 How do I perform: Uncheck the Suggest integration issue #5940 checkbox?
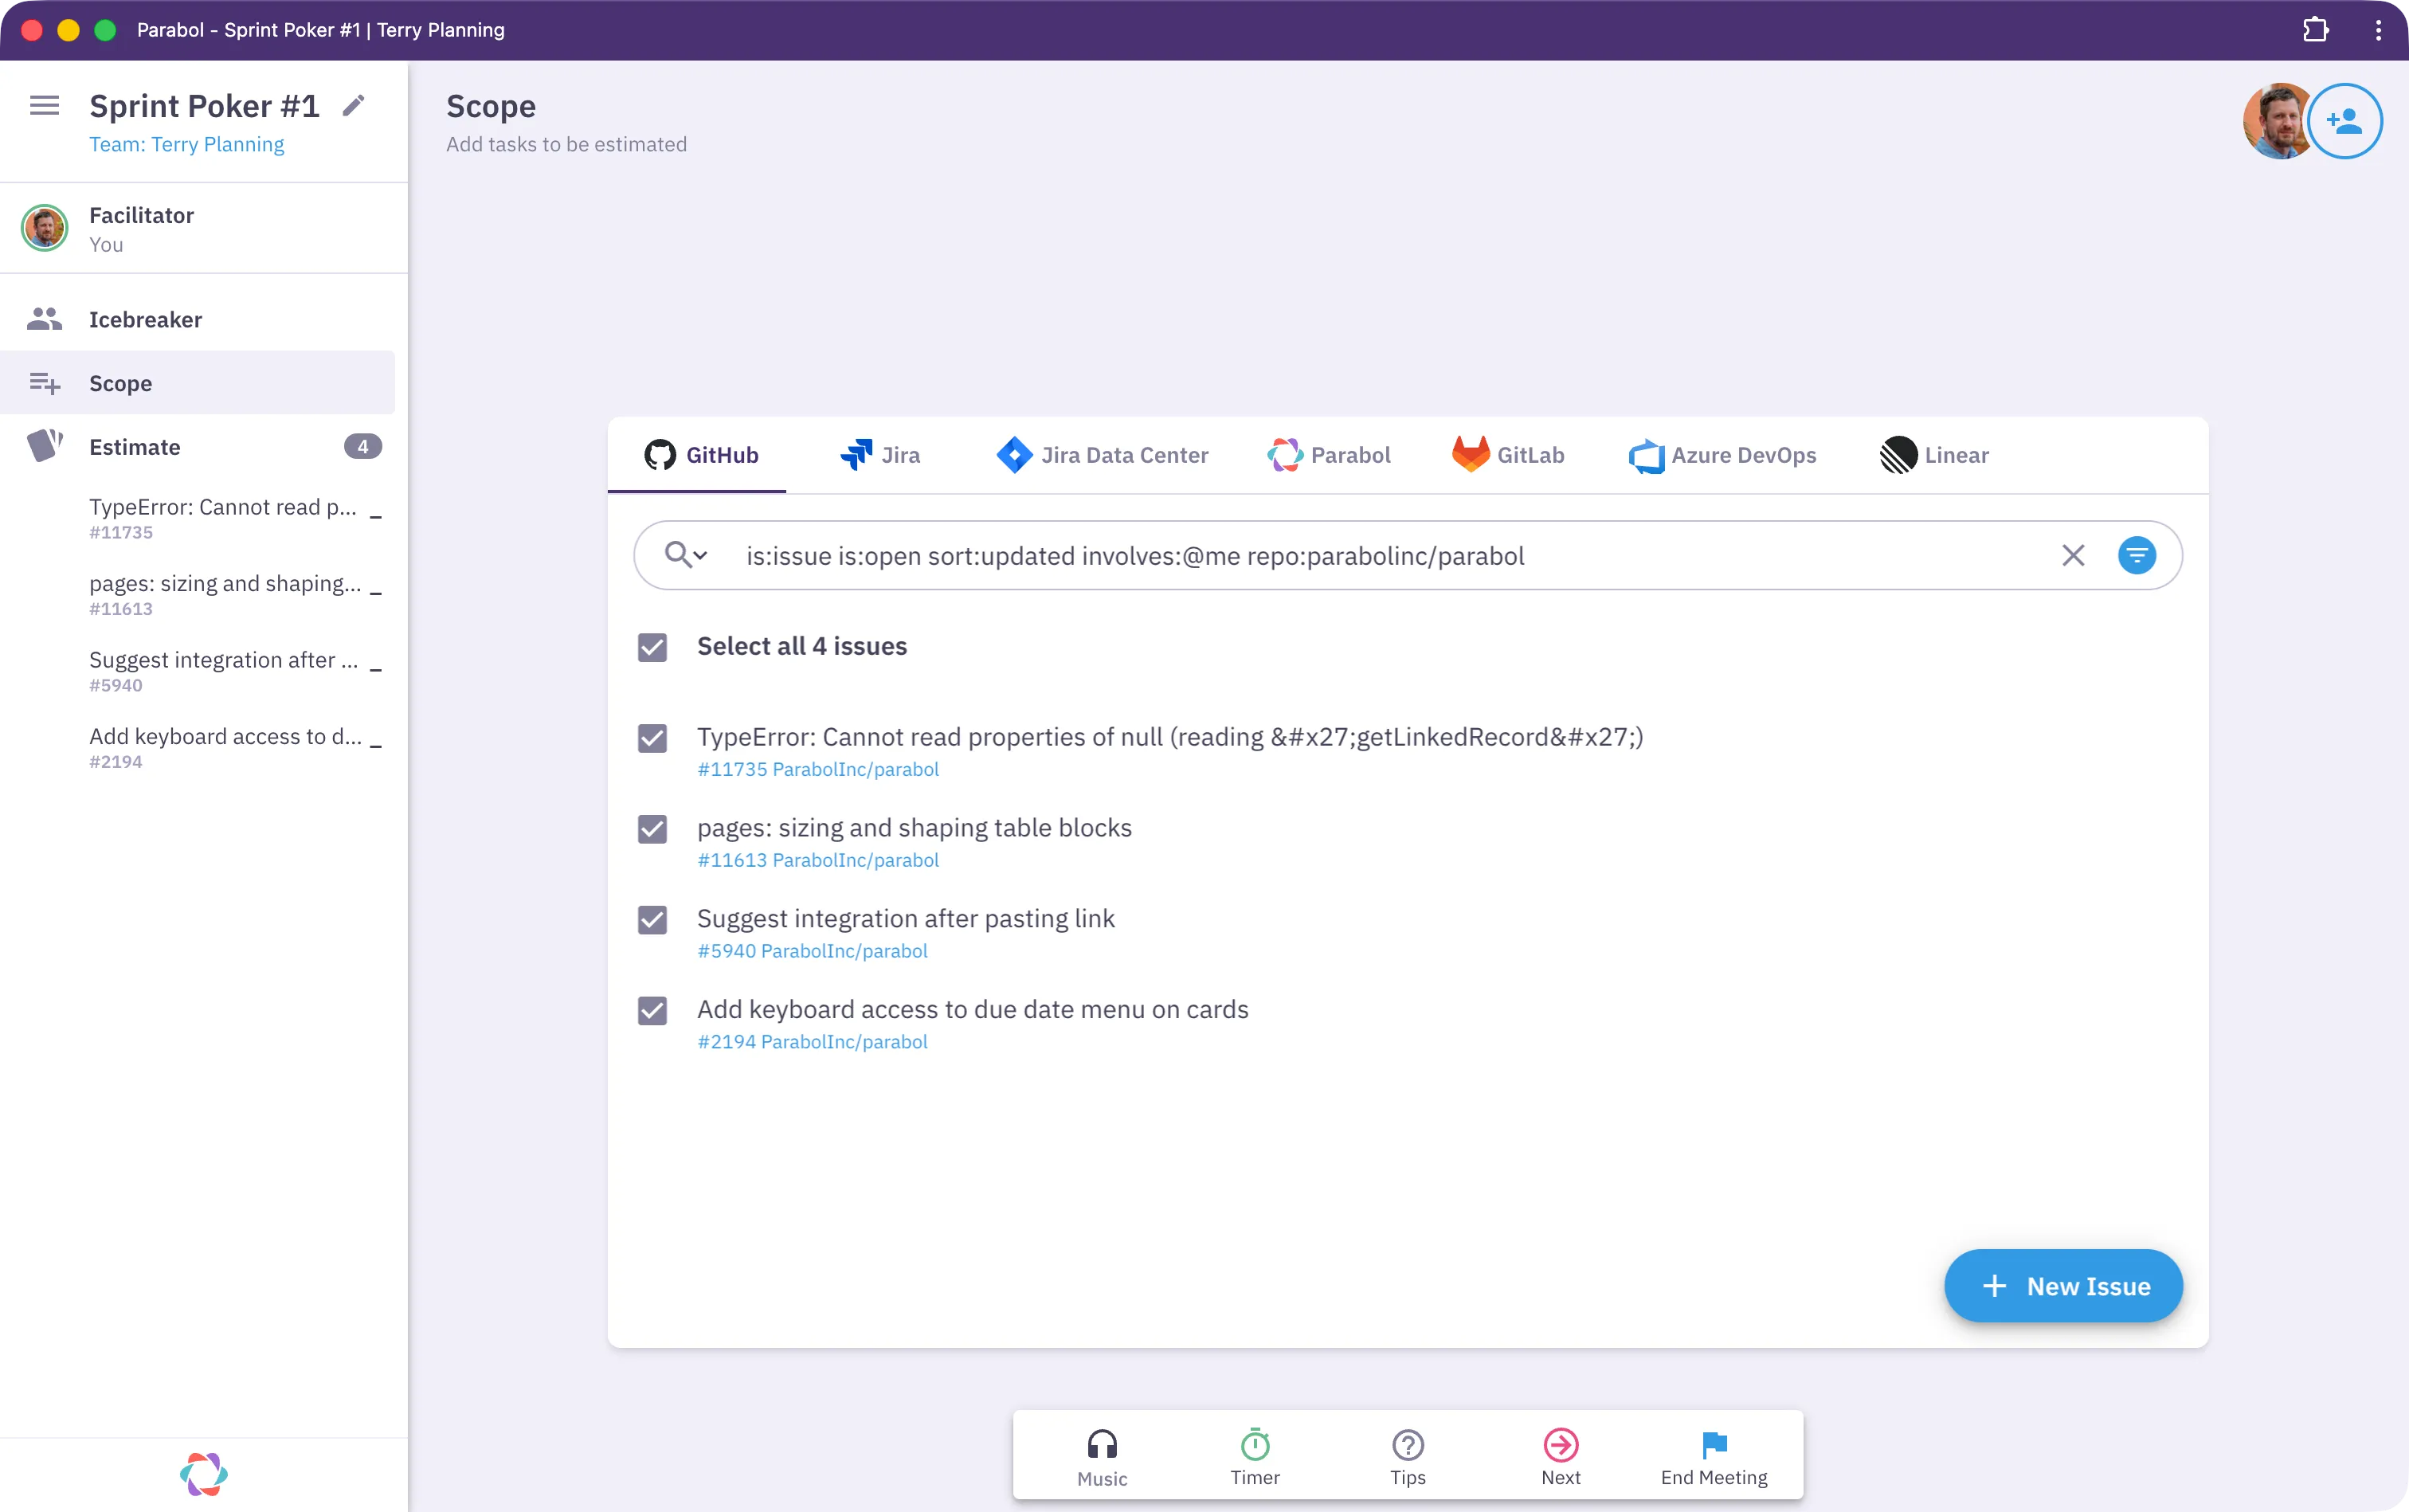coord(652,920)
